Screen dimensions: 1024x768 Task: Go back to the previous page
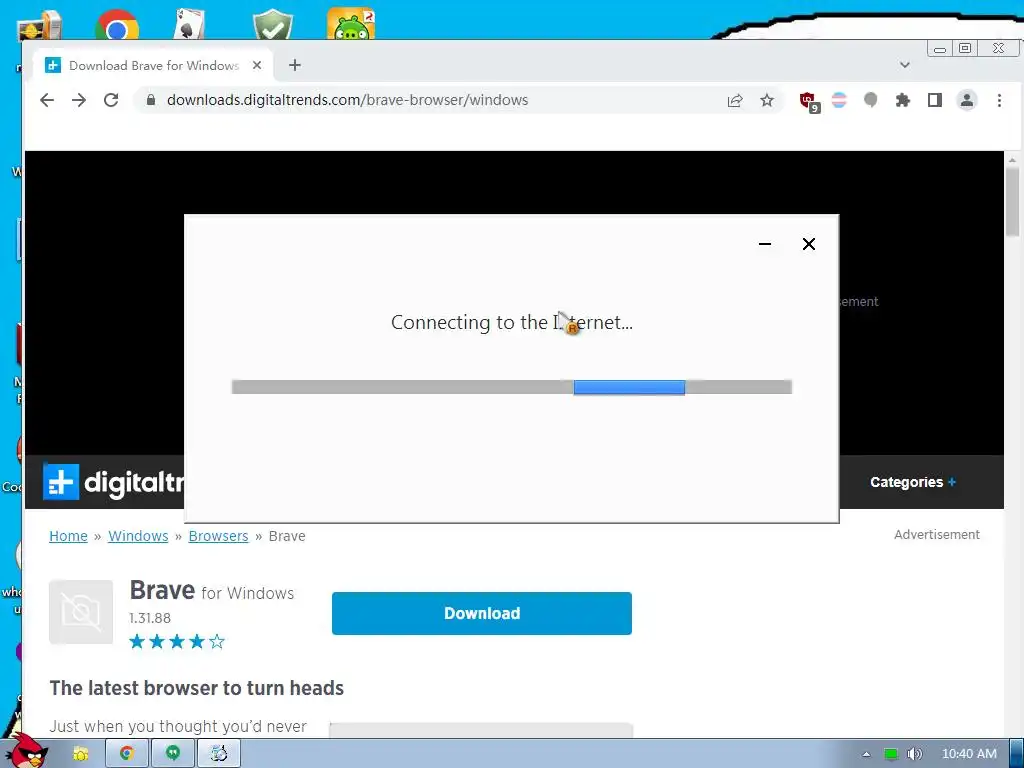coord(47,100)
